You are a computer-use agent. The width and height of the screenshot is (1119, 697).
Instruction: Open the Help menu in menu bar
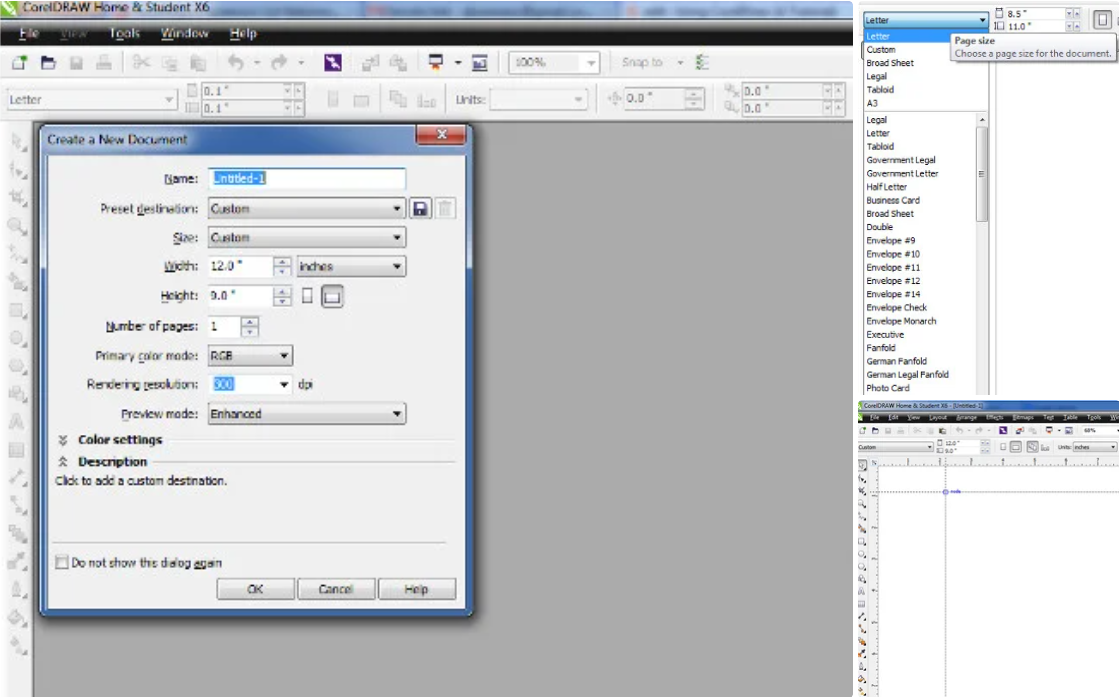[x=243, y=33]
